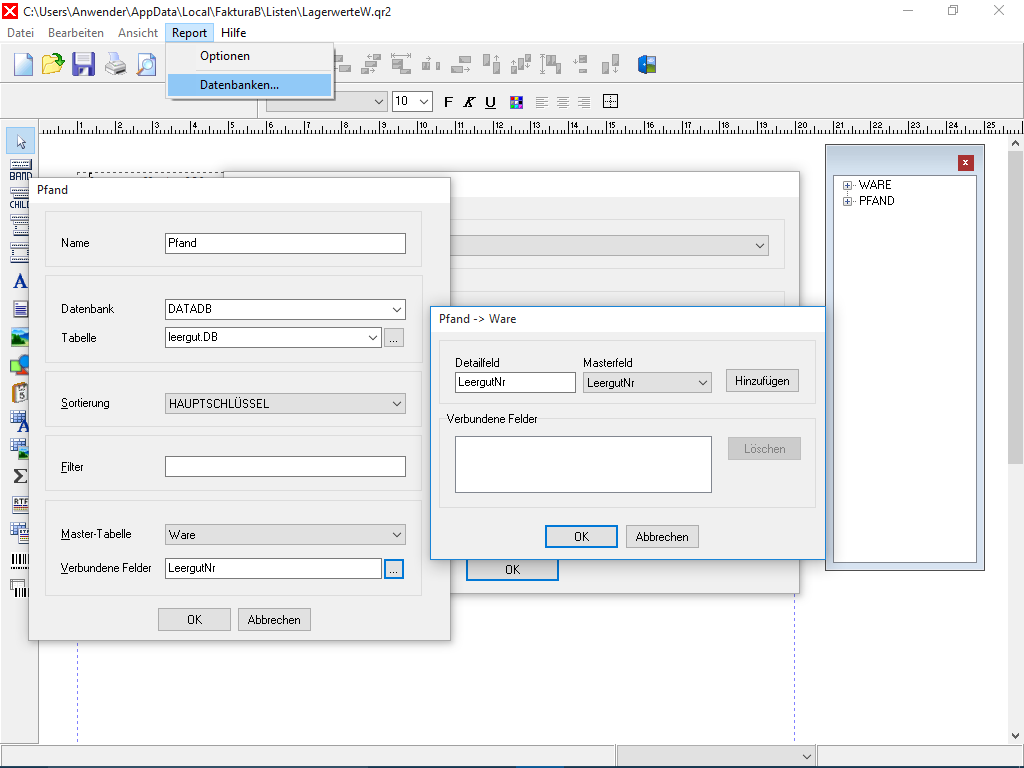This screenshot has height=768, width=1024.
Task: Open the font color picker icon
Action: (516, 102)
